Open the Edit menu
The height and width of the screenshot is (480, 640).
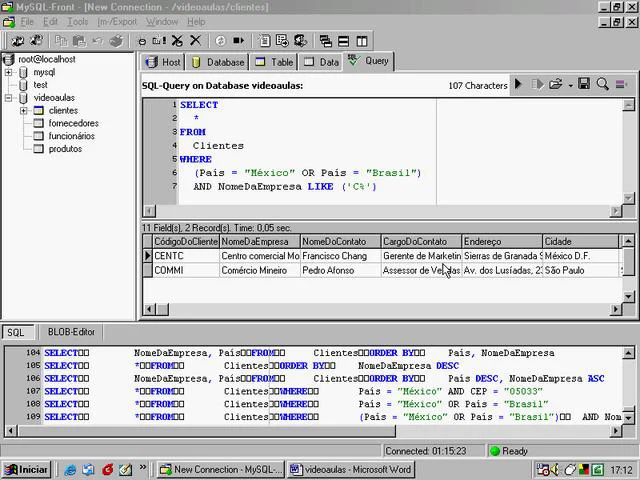[51, 22]
